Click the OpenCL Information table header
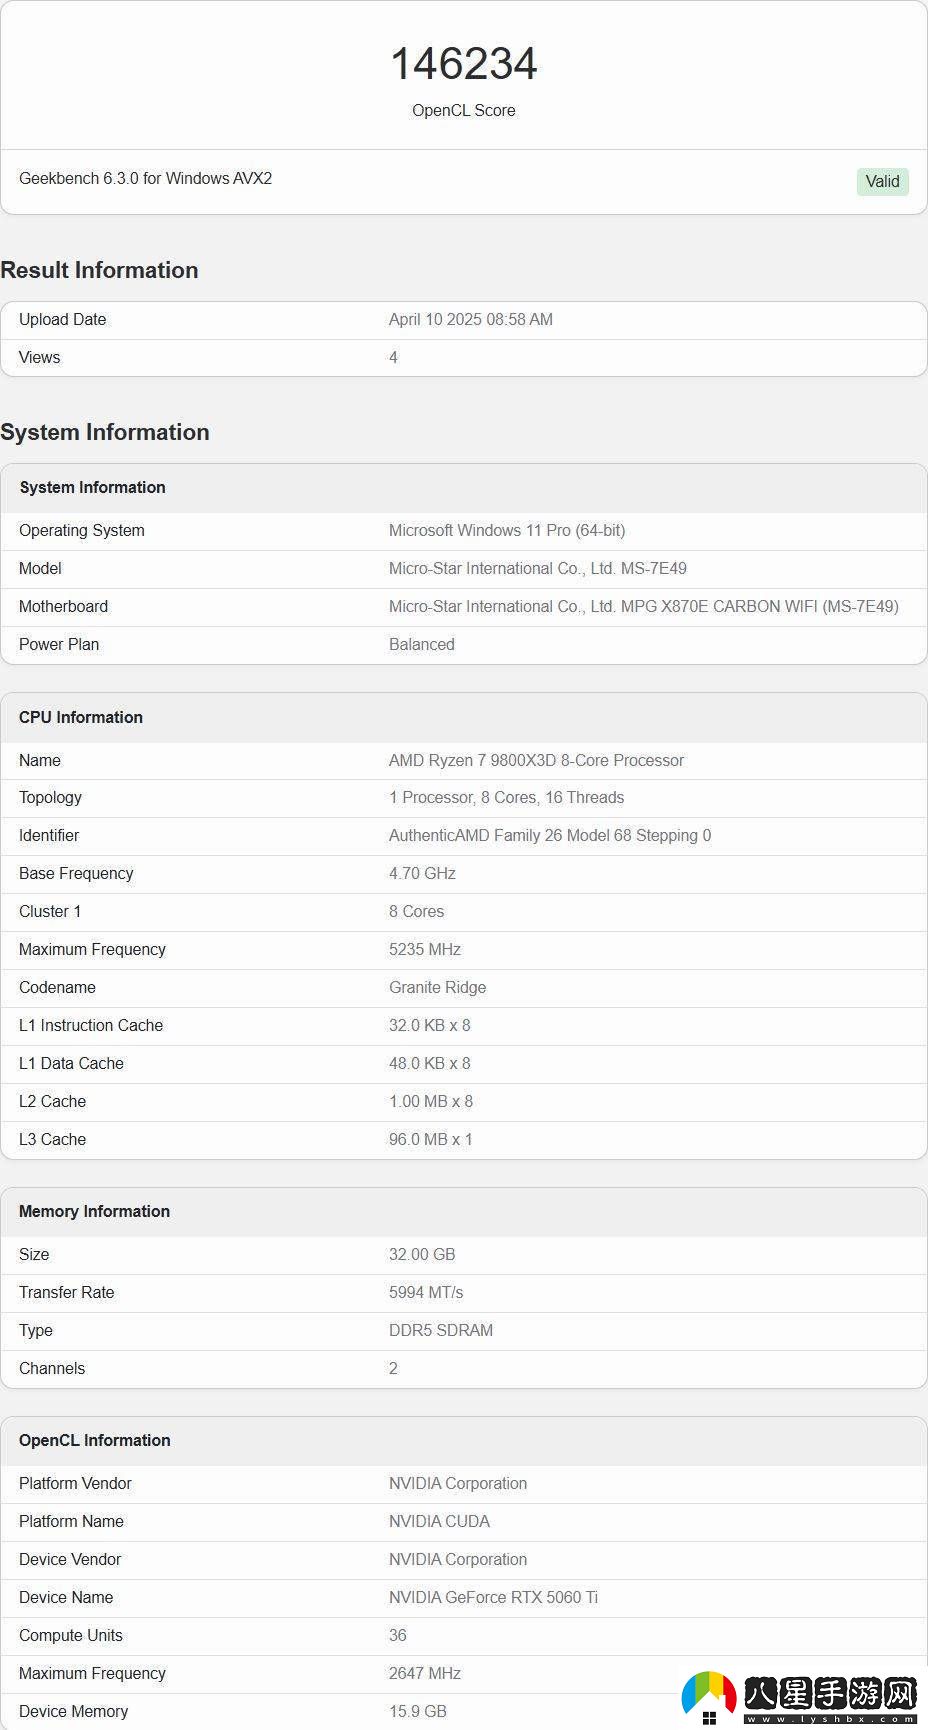Screen dimensions: 928x1730 pos(94,1440)
